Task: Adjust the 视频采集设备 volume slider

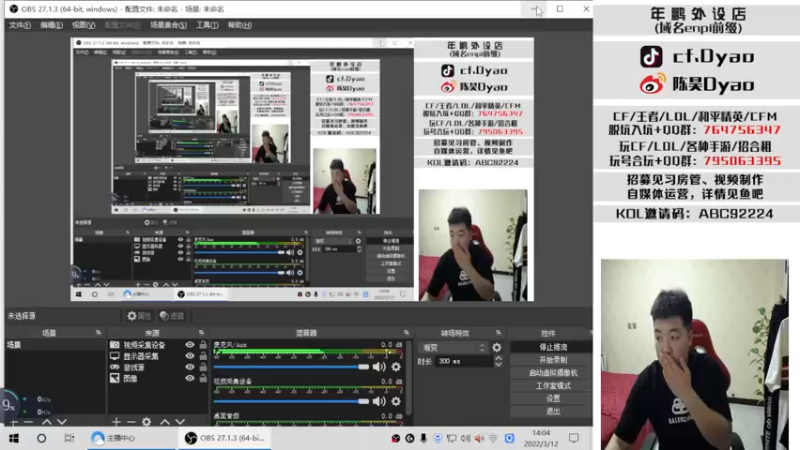Action: pos(291,402)
